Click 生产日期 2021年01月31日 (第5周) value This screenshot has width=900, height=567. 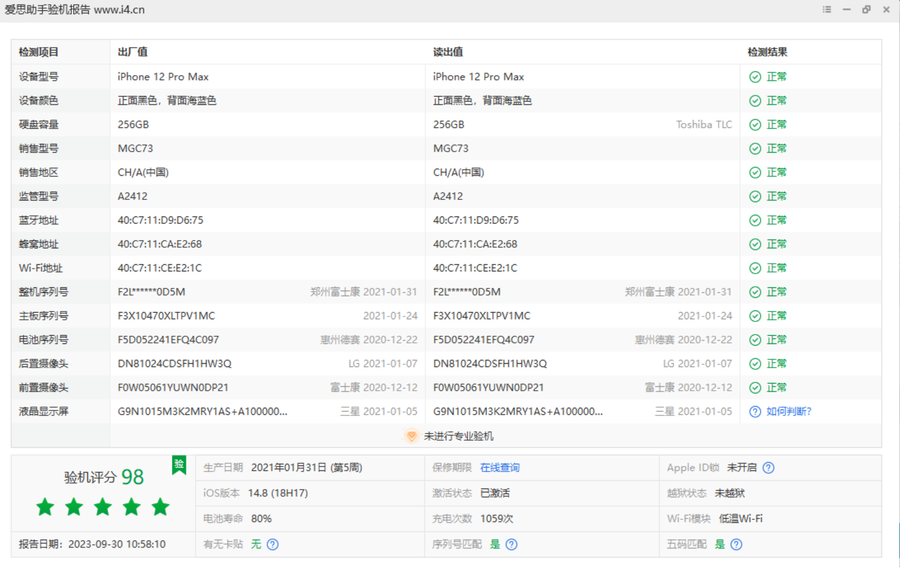pyautogui.click(x=307, y=468)
